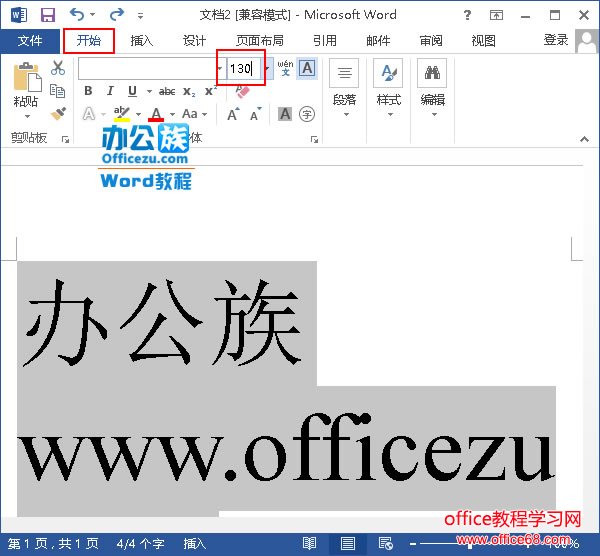
Task: Toggle Underline formatting
Action: click(x=132, y=91)
